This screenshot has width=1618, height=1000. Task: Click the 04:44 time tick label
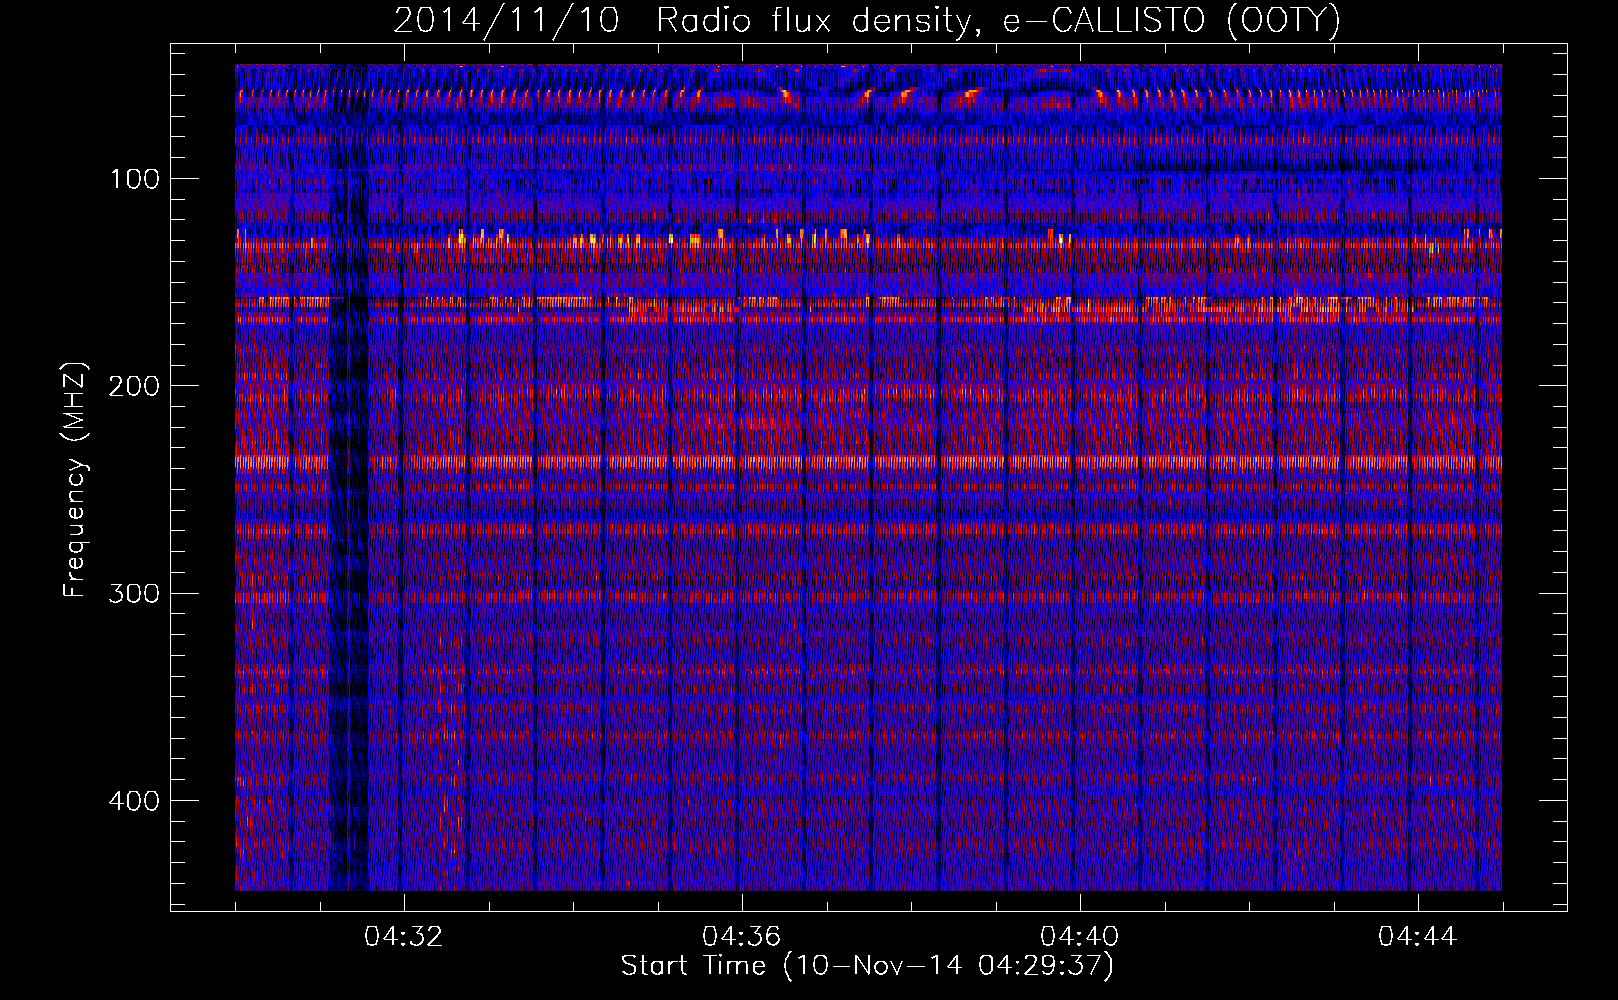coord(1418,937)
